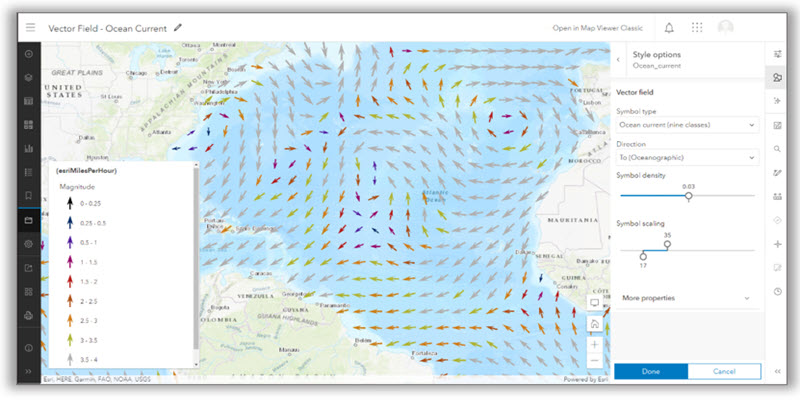Open the hamburger main menu
This screenshot has height=400, width=800.
pos(31,28)
